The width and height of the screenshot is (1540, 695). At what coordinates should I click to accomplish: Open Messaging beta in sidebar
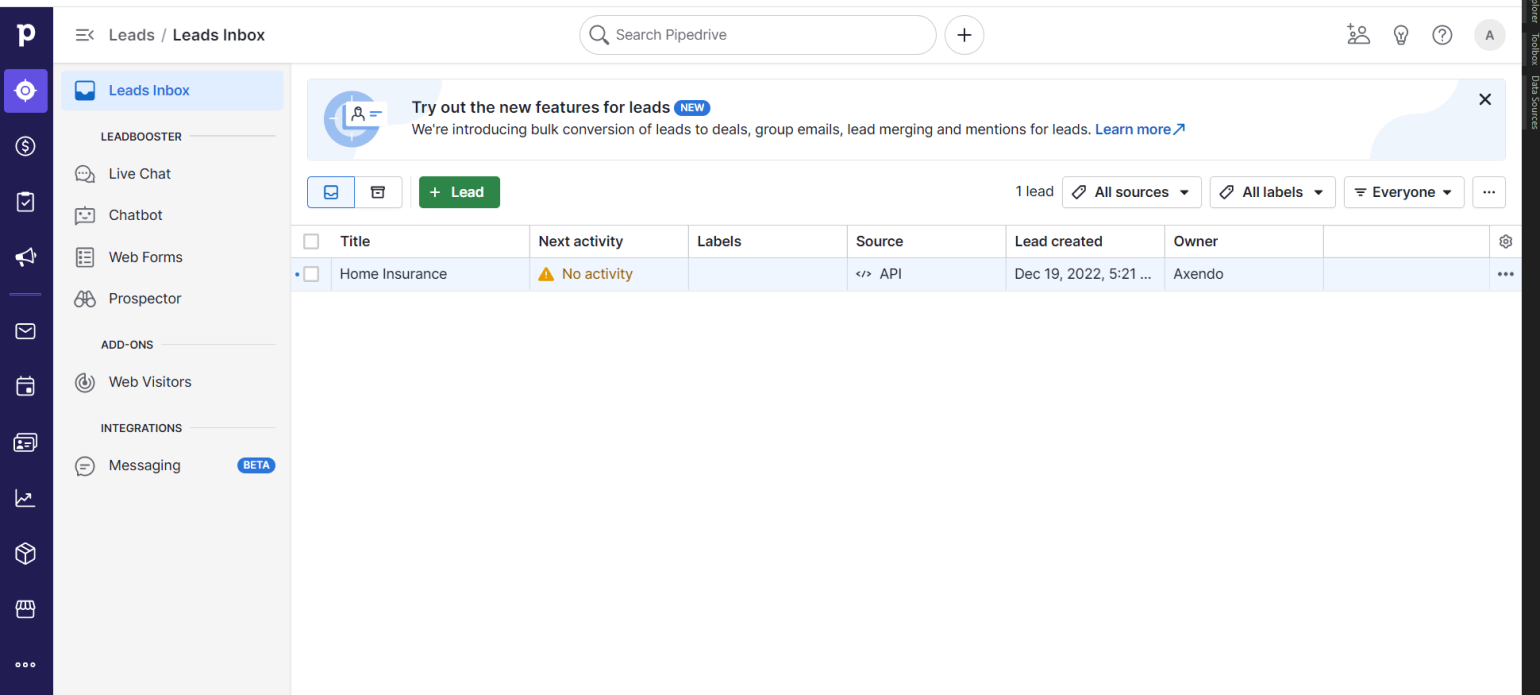tap(172, 465)
